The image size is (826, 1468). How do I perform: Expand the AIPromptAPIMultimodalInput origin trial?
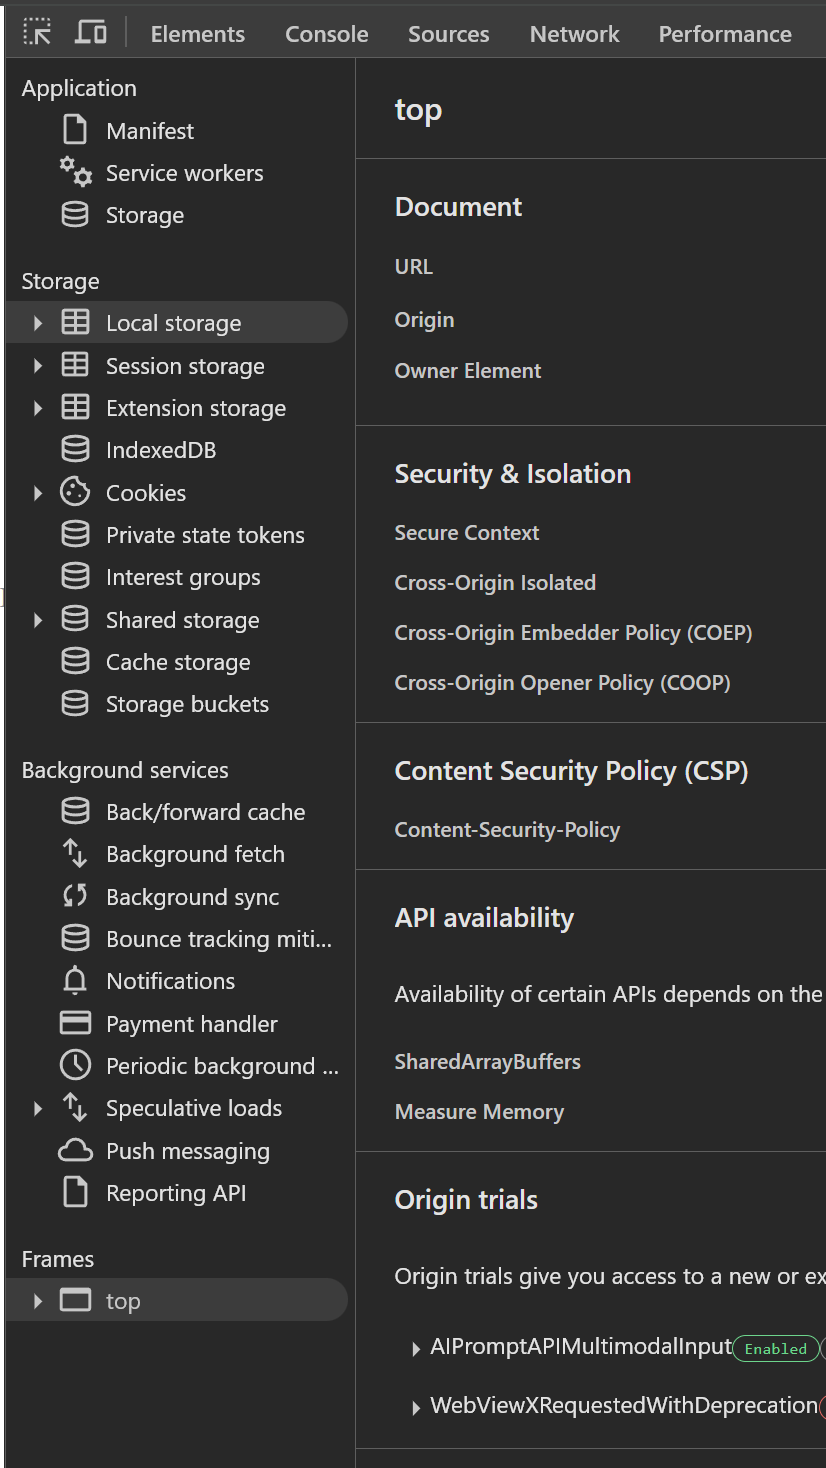click(x=416, y=1349)
